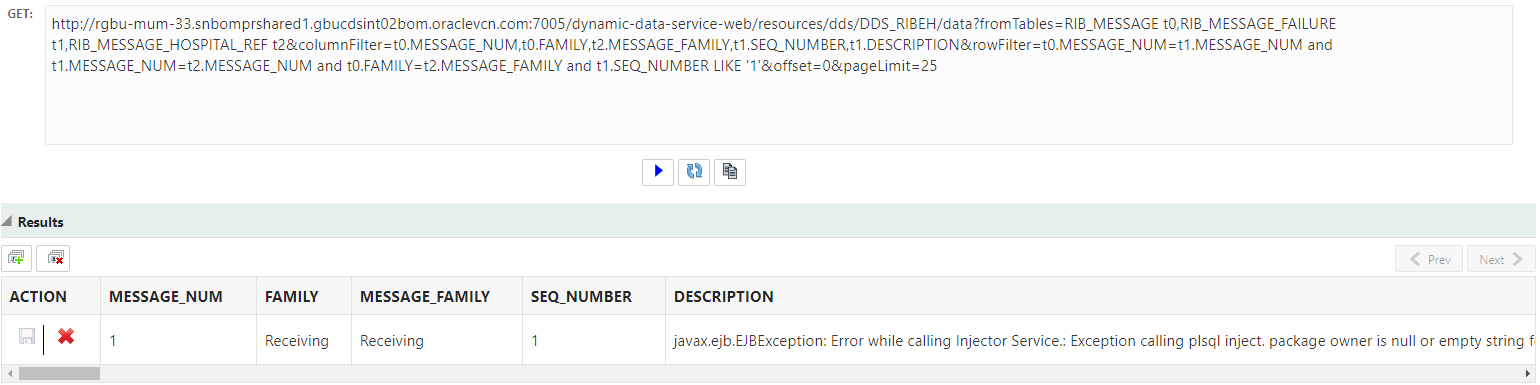Screen dimensions: 1540x385
Task: Click the horizontal scrollbar thumb
Action: click(x=59, y=374)
